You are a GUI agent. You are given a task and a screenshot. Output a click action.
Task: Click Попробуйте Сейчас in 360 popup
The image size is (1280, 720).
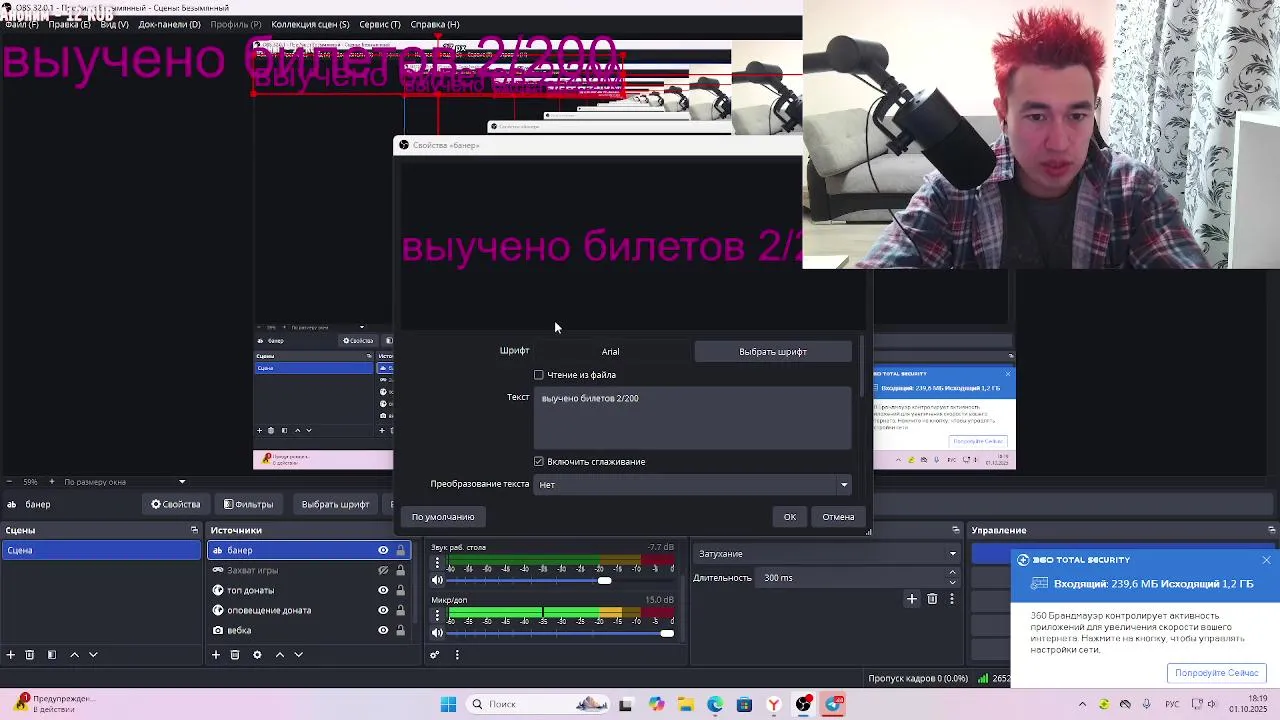1216,673
